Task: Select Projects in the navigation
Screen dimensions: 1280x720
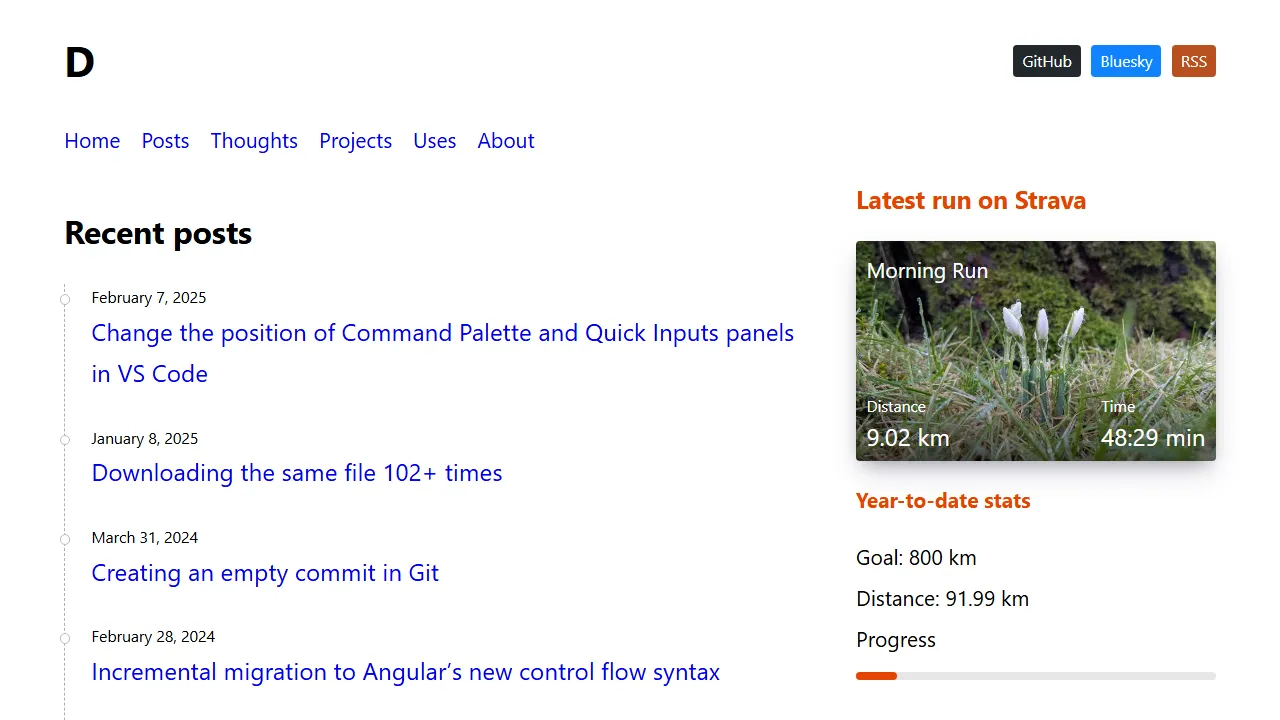Action: (355, 141)
